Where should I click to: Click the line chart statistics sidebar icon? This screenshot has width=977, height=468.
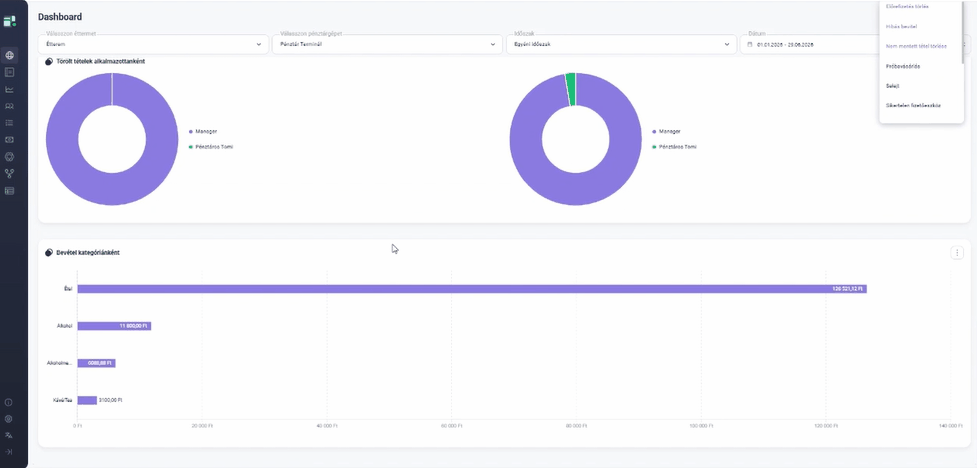pyautogui.click(x=9, y=89)
